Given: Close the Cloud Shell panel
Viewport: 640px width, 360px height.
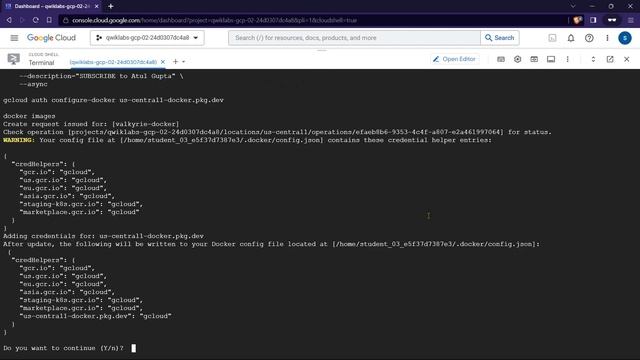Looking at the screenshot, I should pyautogui.click(x=627, y=59).
